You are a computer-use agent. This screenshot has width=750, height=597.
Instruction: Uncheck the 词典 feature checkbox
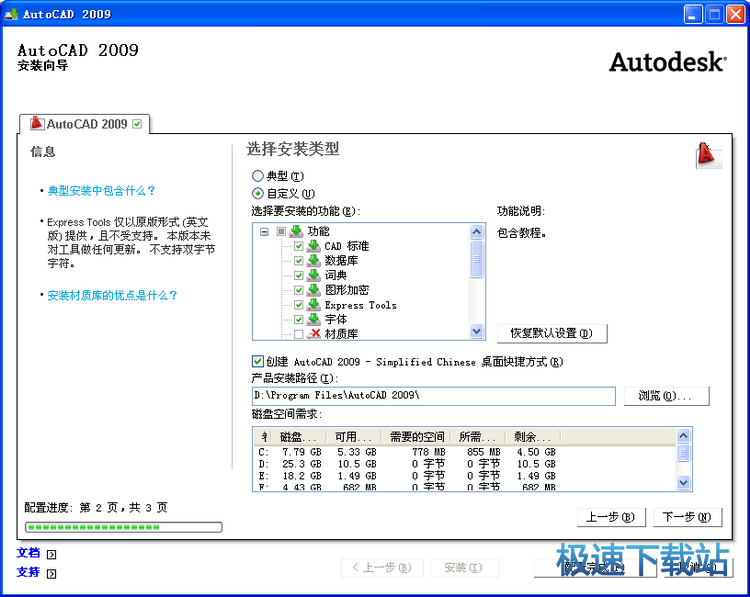[x=298, y=276]
